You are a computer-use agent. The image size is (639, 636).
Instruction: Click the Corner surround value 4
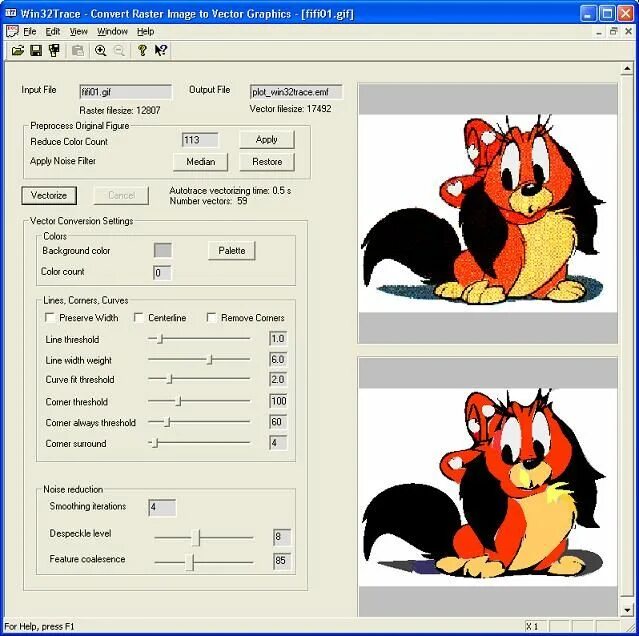pos(278,442)
